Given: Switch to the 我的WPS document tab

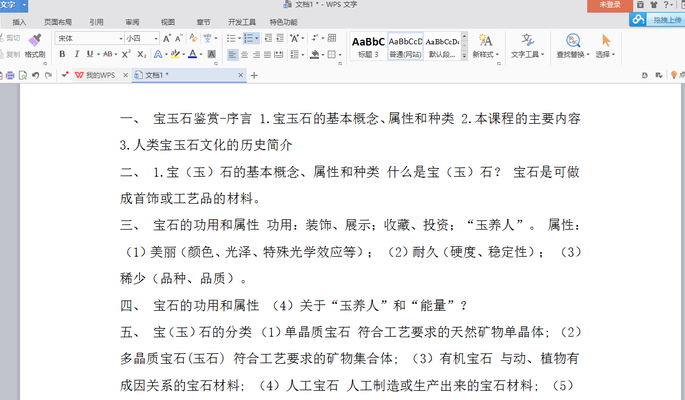Looking at the screenshot, I should tap(100, 75).
